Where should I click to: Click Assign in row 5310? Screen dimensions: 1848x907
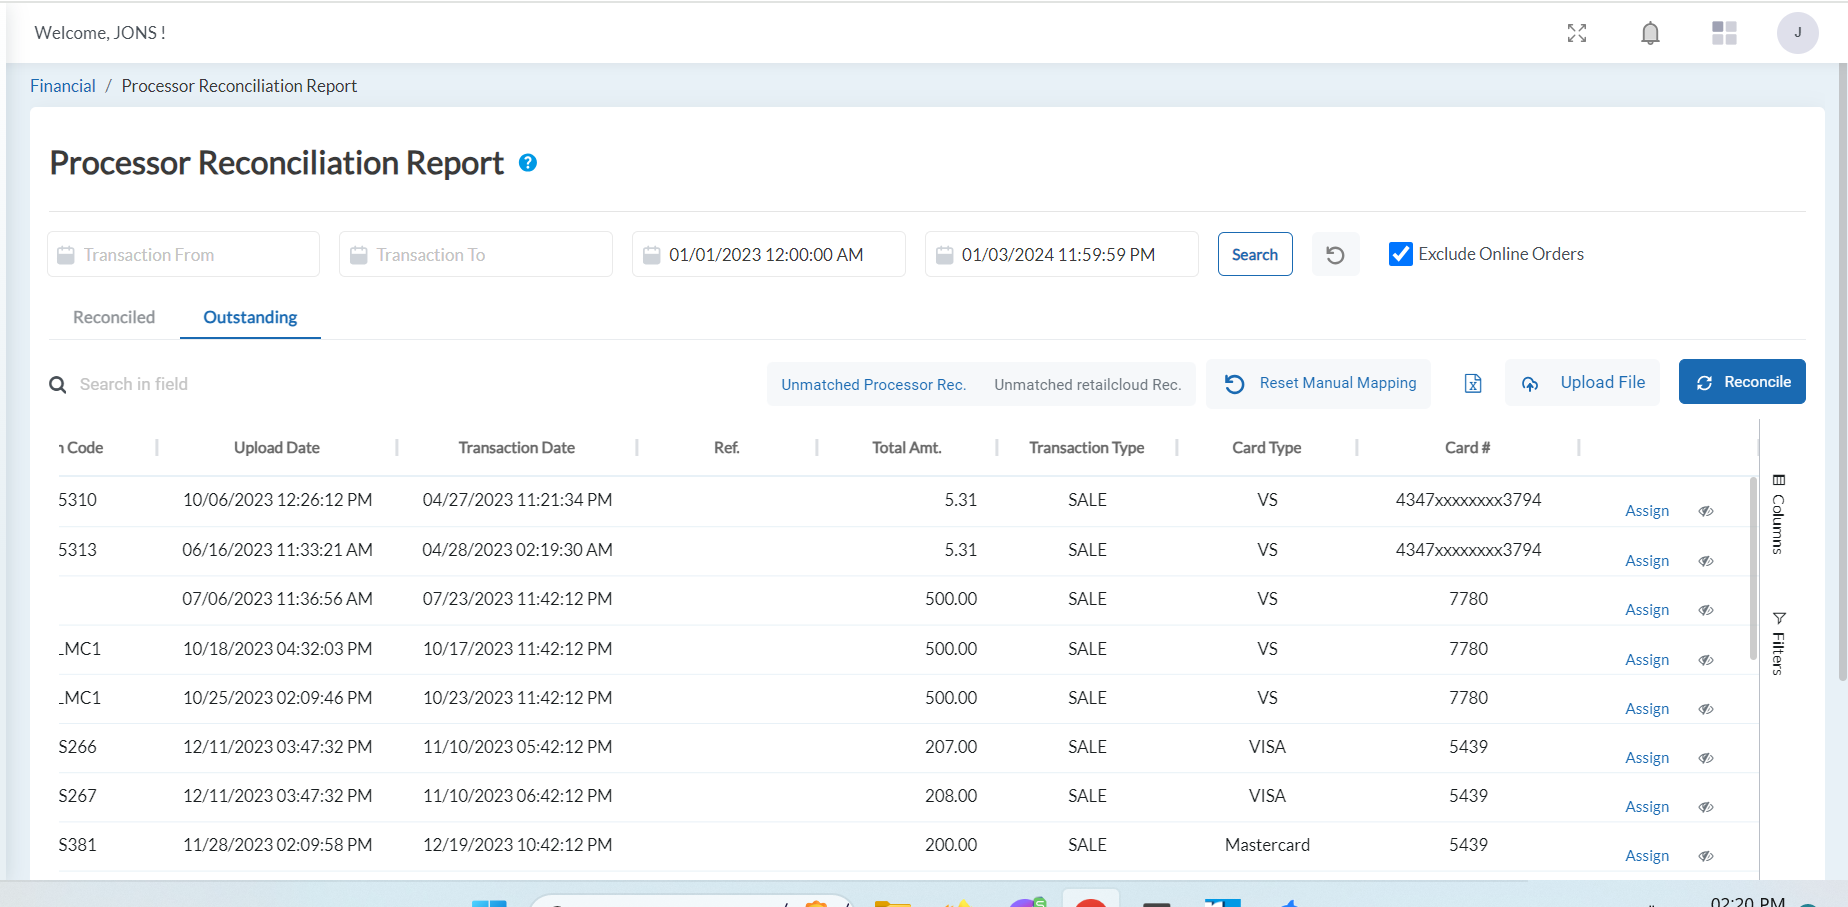pyautogui.click(x=1647, y=511)
